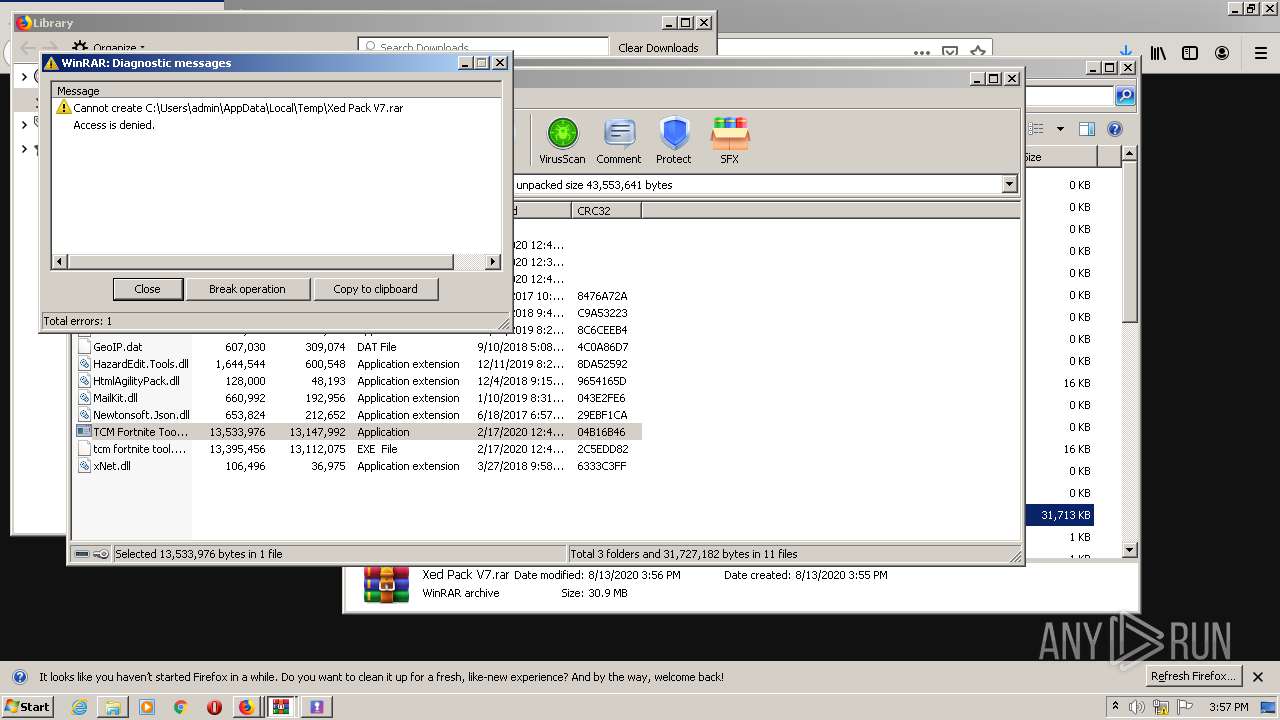1280x720 pixels.
Task: Dismiss the Firefox refresh notification bar
Action: [x=1258, y=677]
